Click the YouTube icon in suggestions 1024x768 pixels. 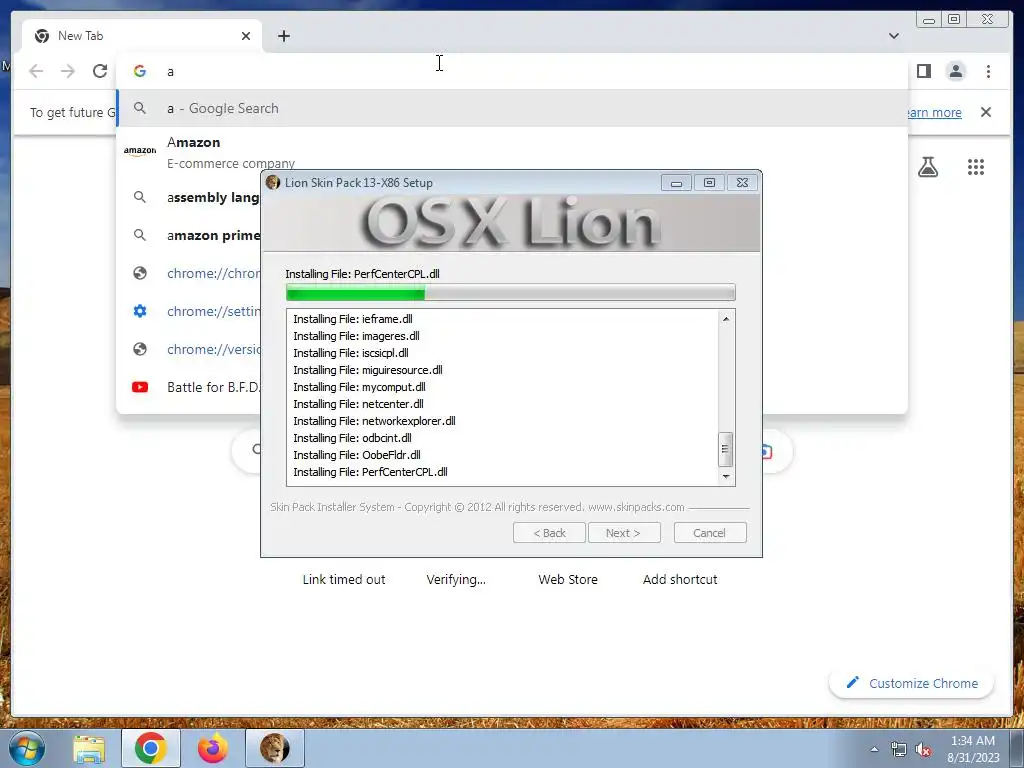click(140, 387)
